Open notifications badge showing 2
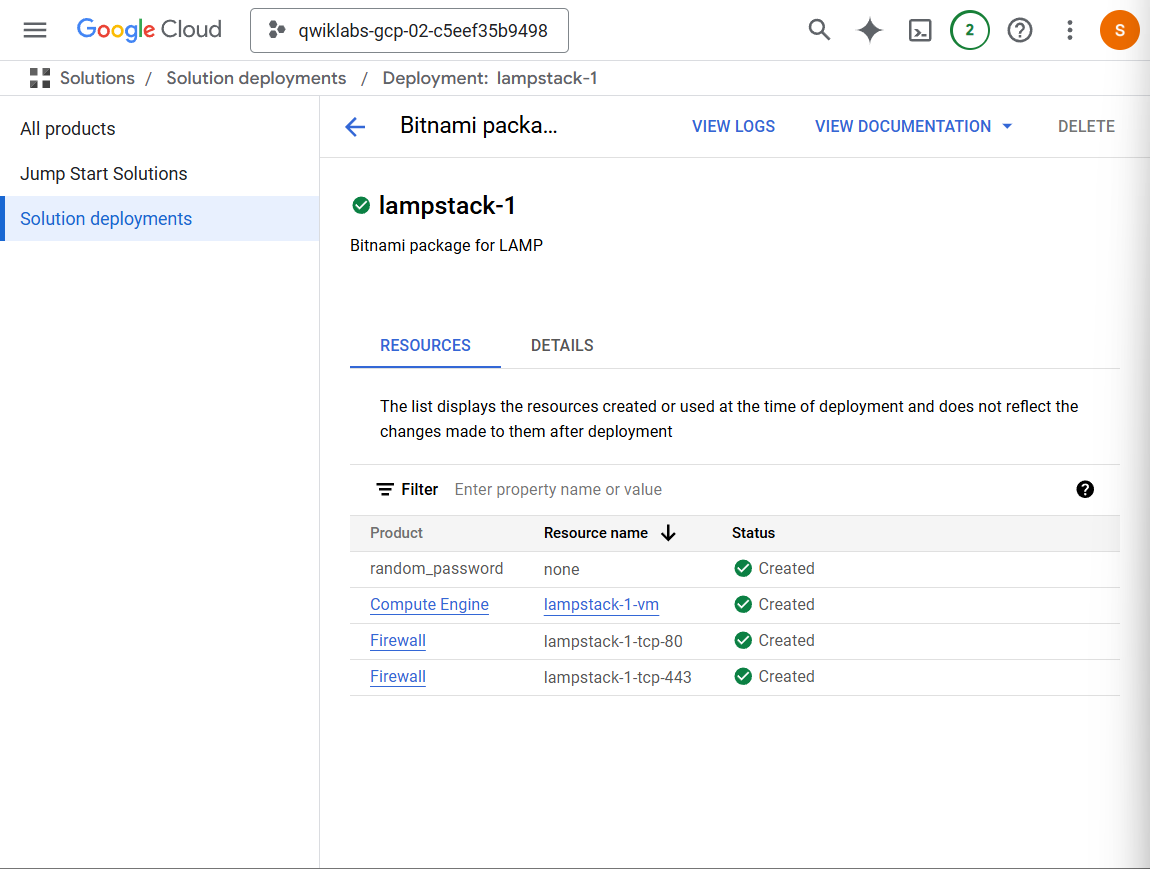The image size is (1150, 869). pos(970,30)
